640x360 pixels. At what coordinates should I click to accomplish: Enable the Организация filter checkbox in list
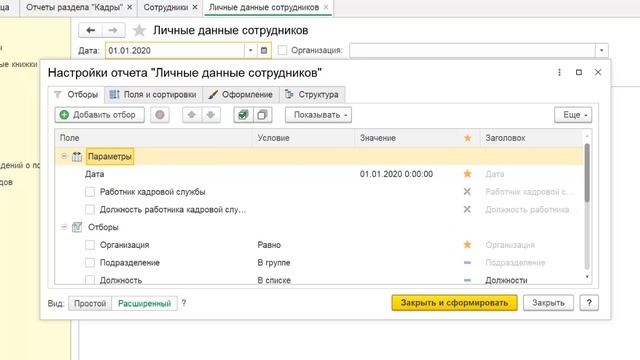point(90,244)
